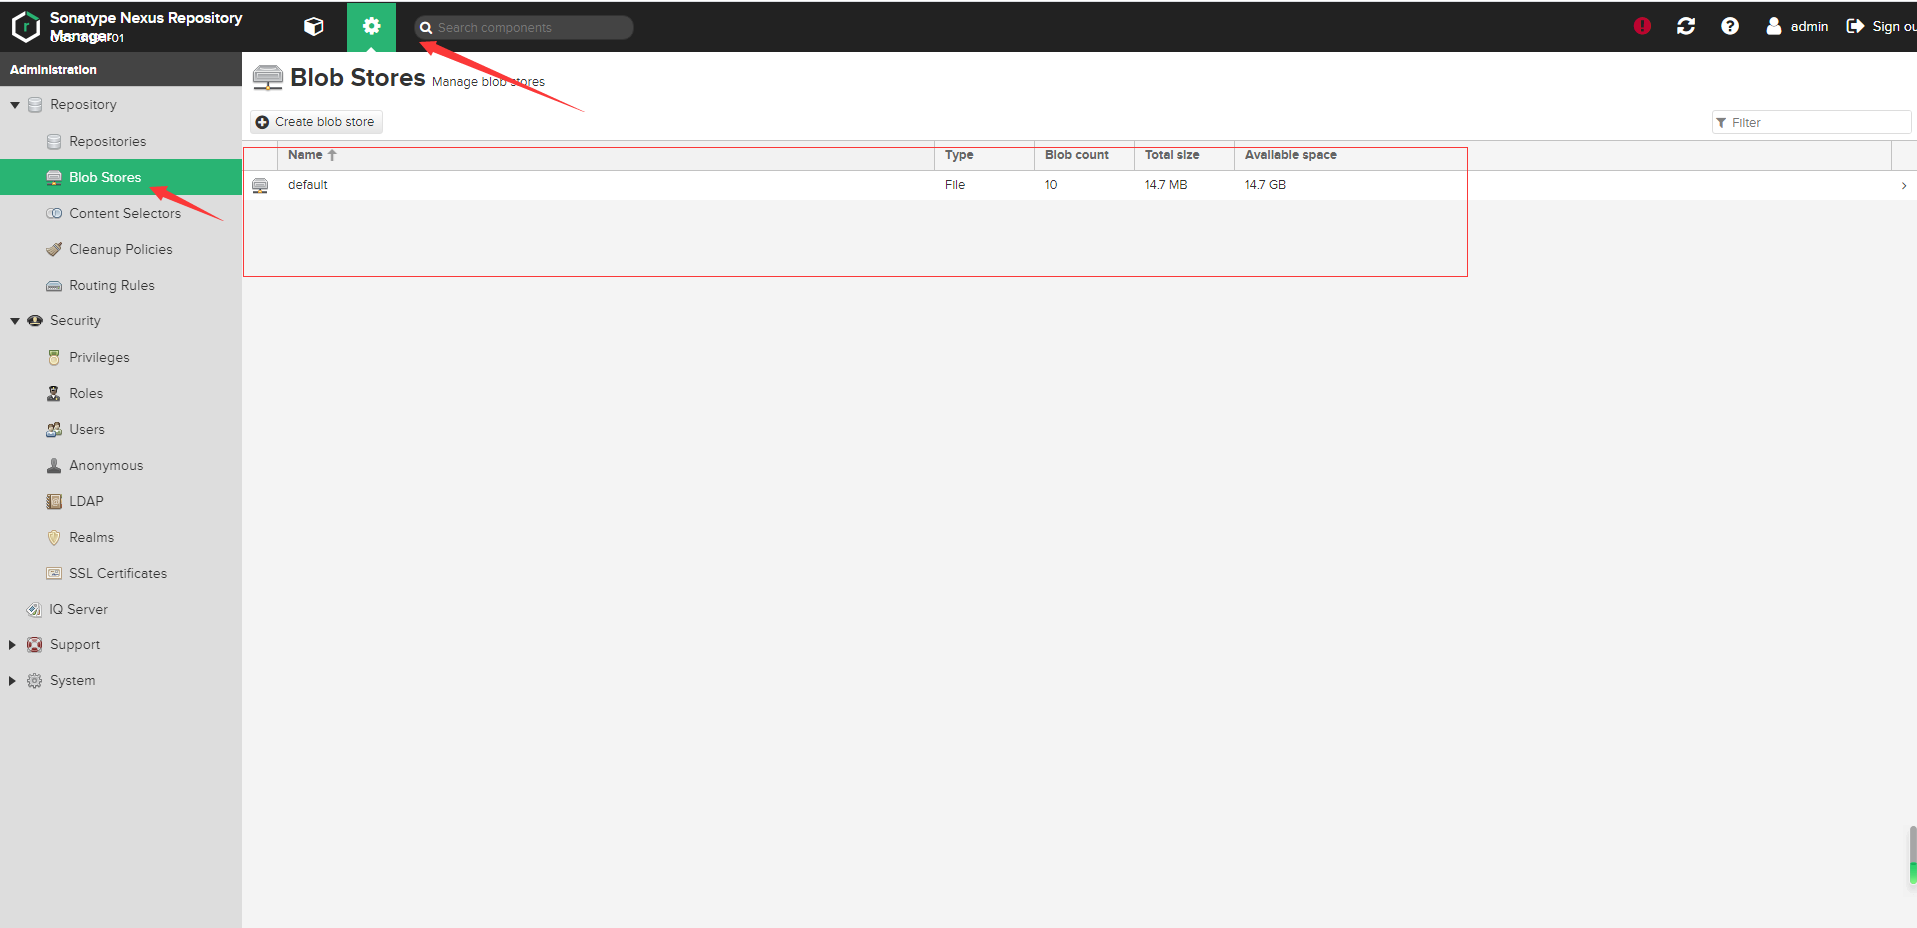Collapse the Security tree section
The height and width of the screenshot is (928, 1917).
(x=15, y=321)
